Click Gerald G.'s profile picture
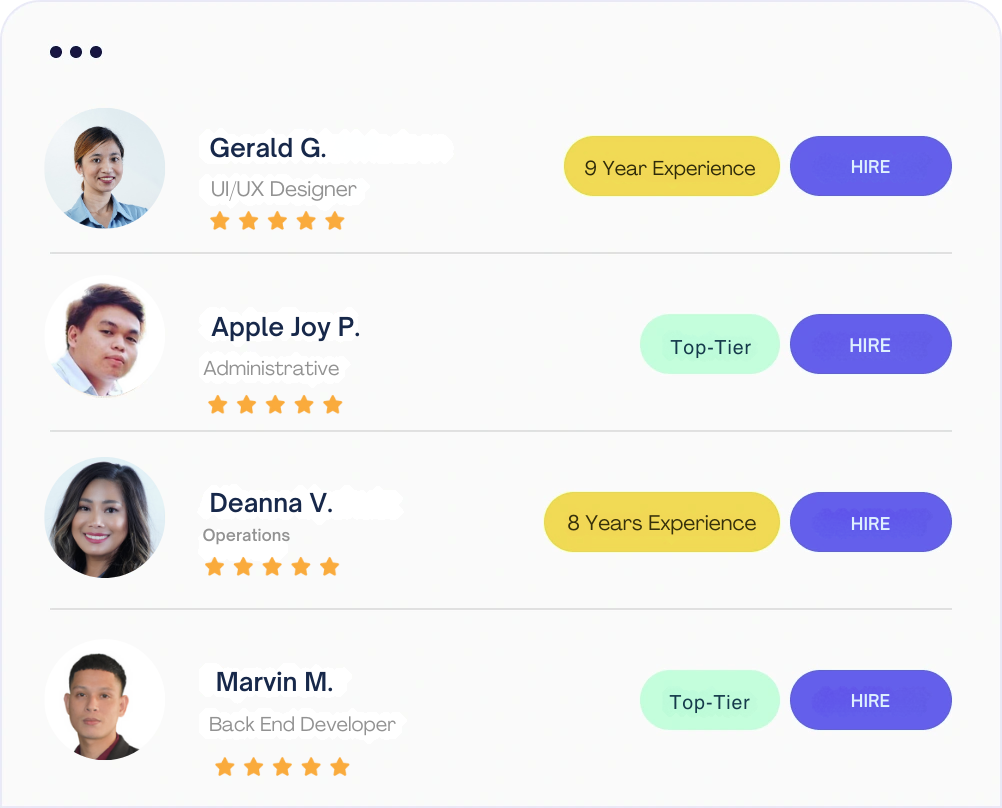1002x808 pixels. (104, 168)
